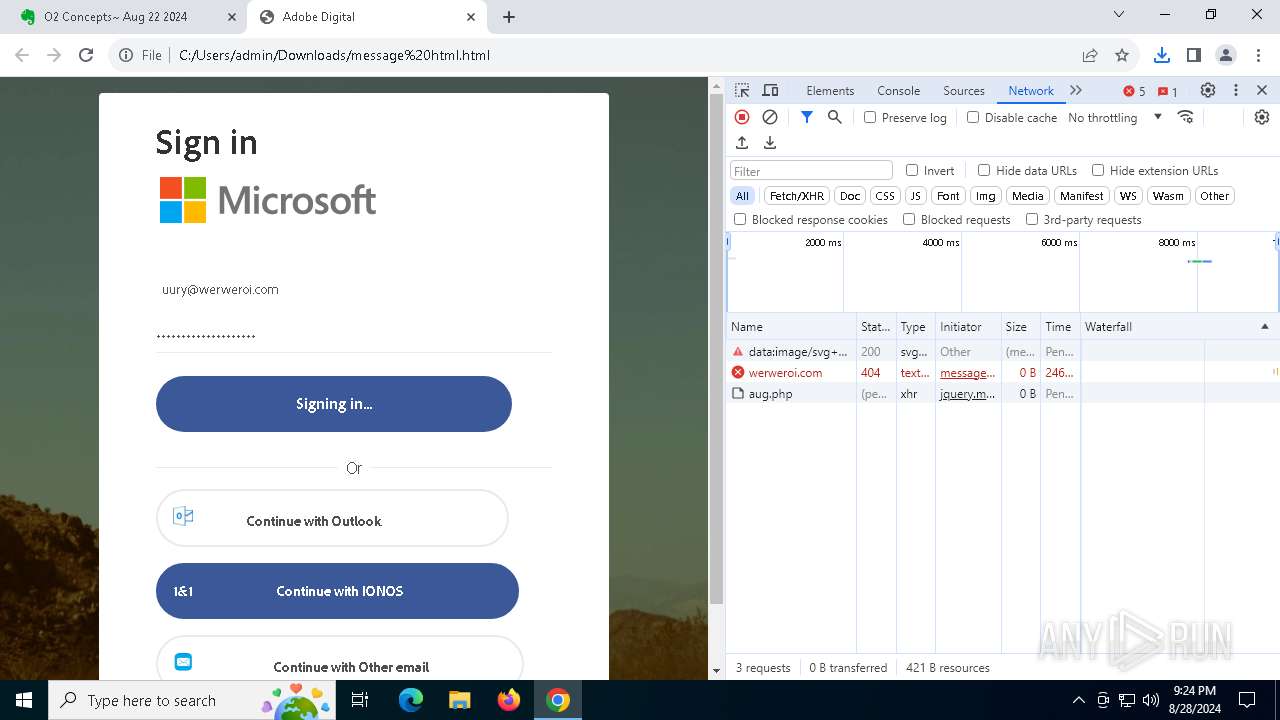
Task: Click the password input field
Action: pyautogui.click(x=354, y=336)
